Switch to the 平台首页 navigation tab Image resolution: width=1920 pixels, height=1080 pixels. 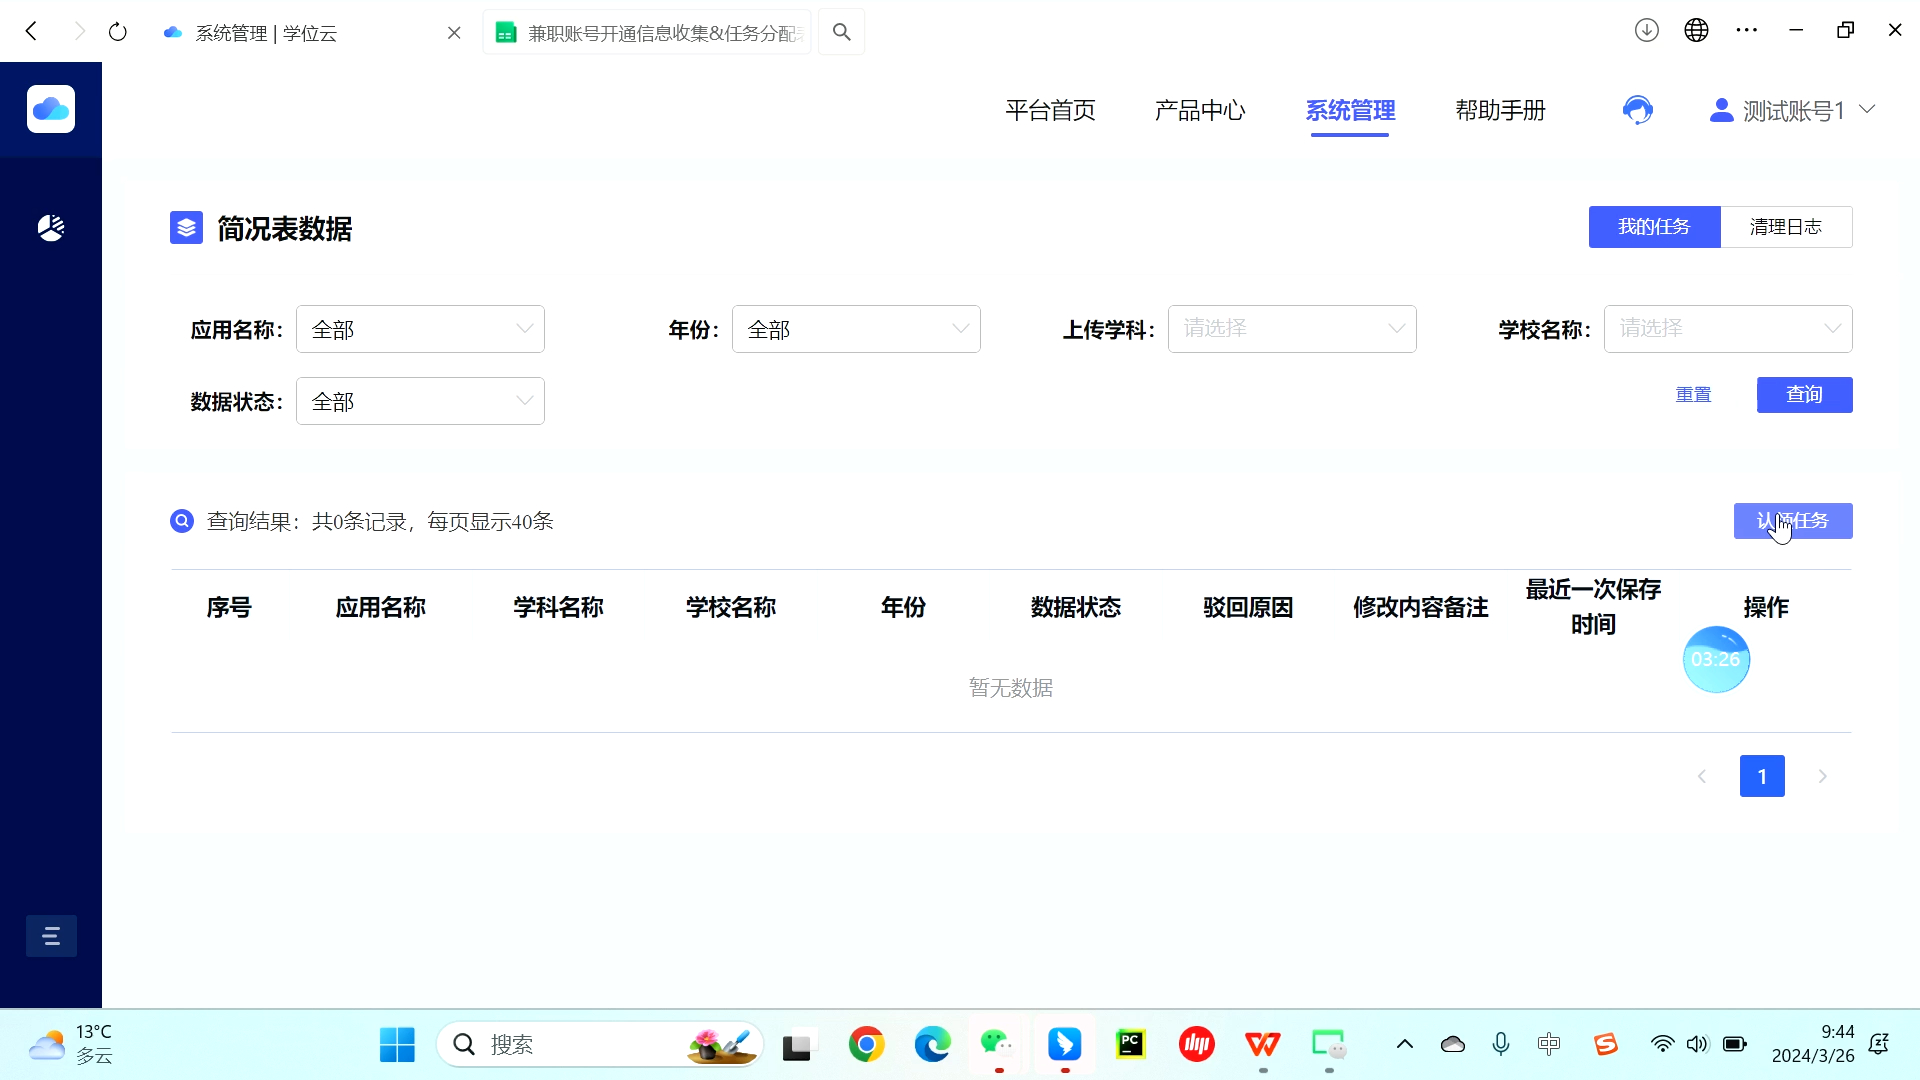1050,110
